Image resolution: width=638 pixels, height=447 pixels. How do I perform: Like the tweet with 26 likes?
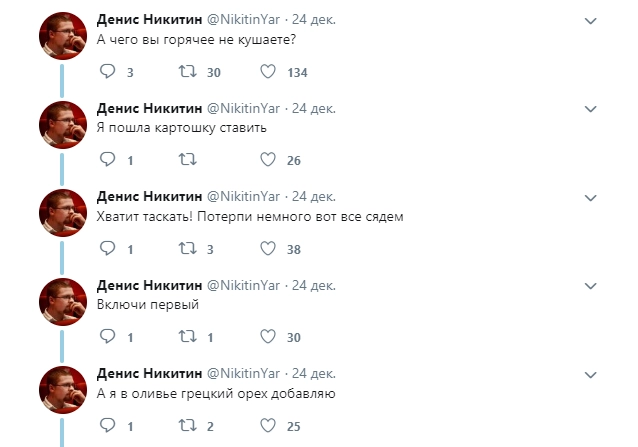[x=268, y=160]
